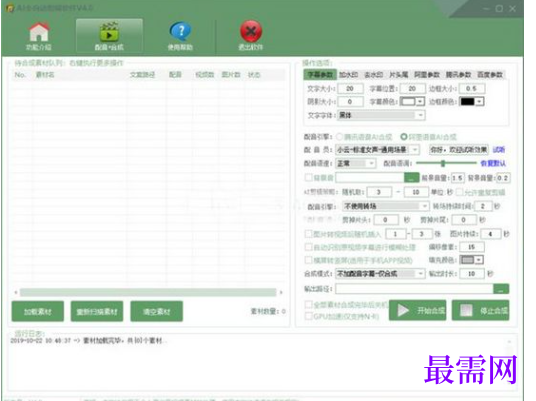Click the 阴影大小 input field
The width and height of the screenshot is (536, 401).
(350, 102)
